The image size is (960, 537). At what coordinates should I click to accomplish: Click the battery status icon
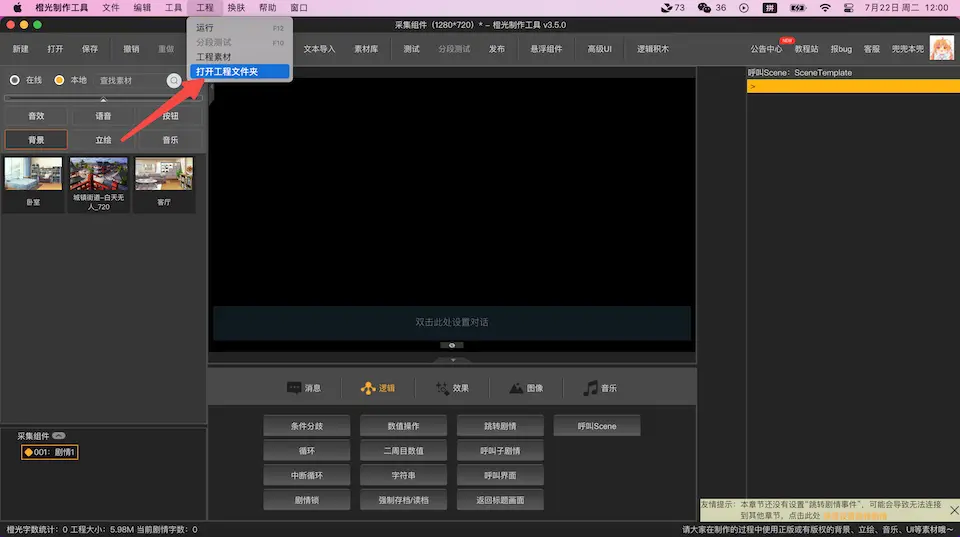click(798, 7)
